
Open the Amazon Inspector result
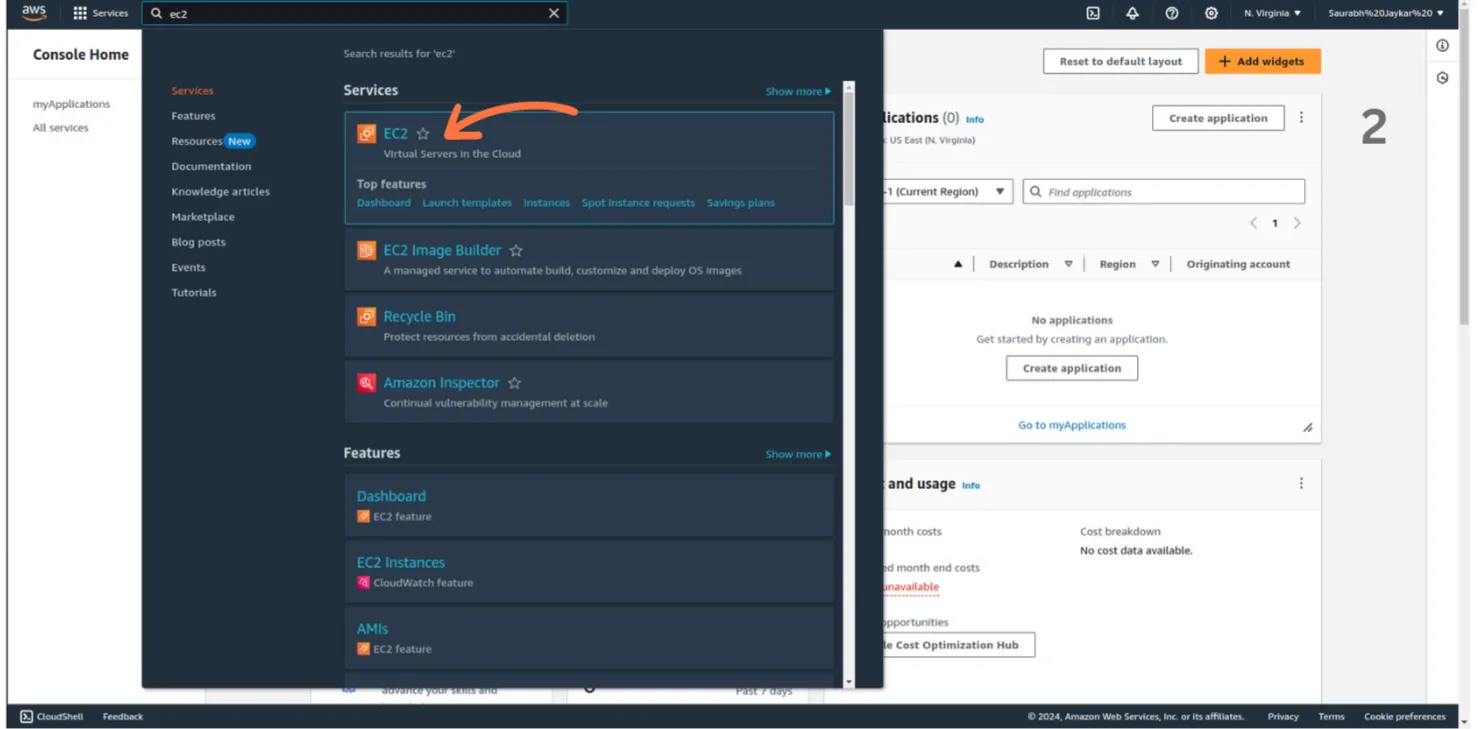(441, 383)
